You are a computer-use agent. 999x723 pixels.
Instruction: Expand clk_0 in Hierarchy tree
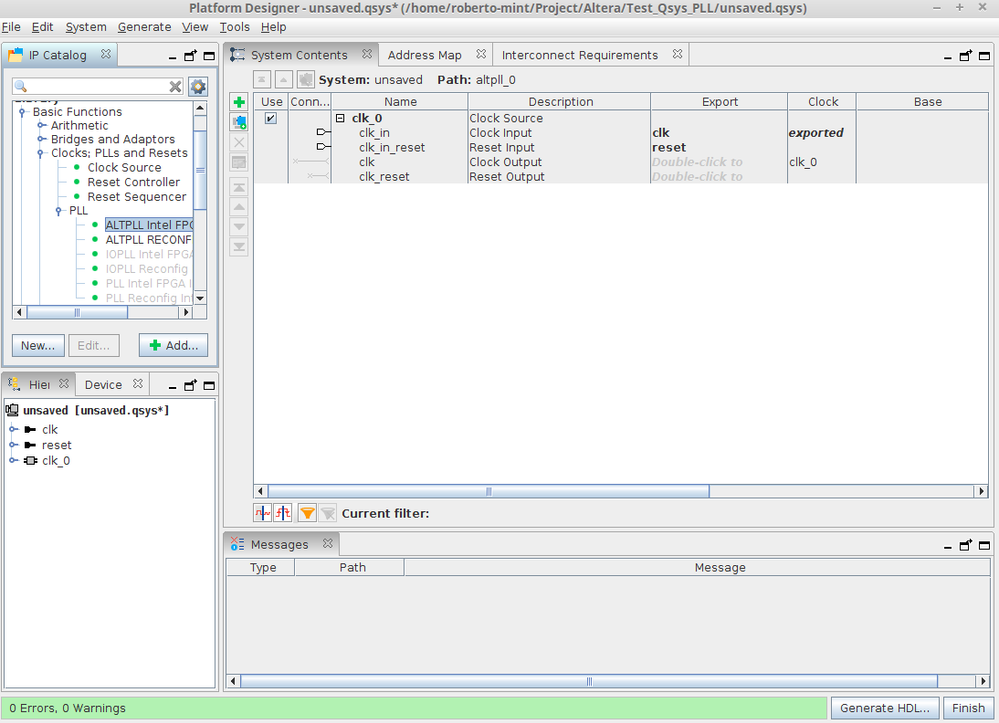click(x=13, y=460)
